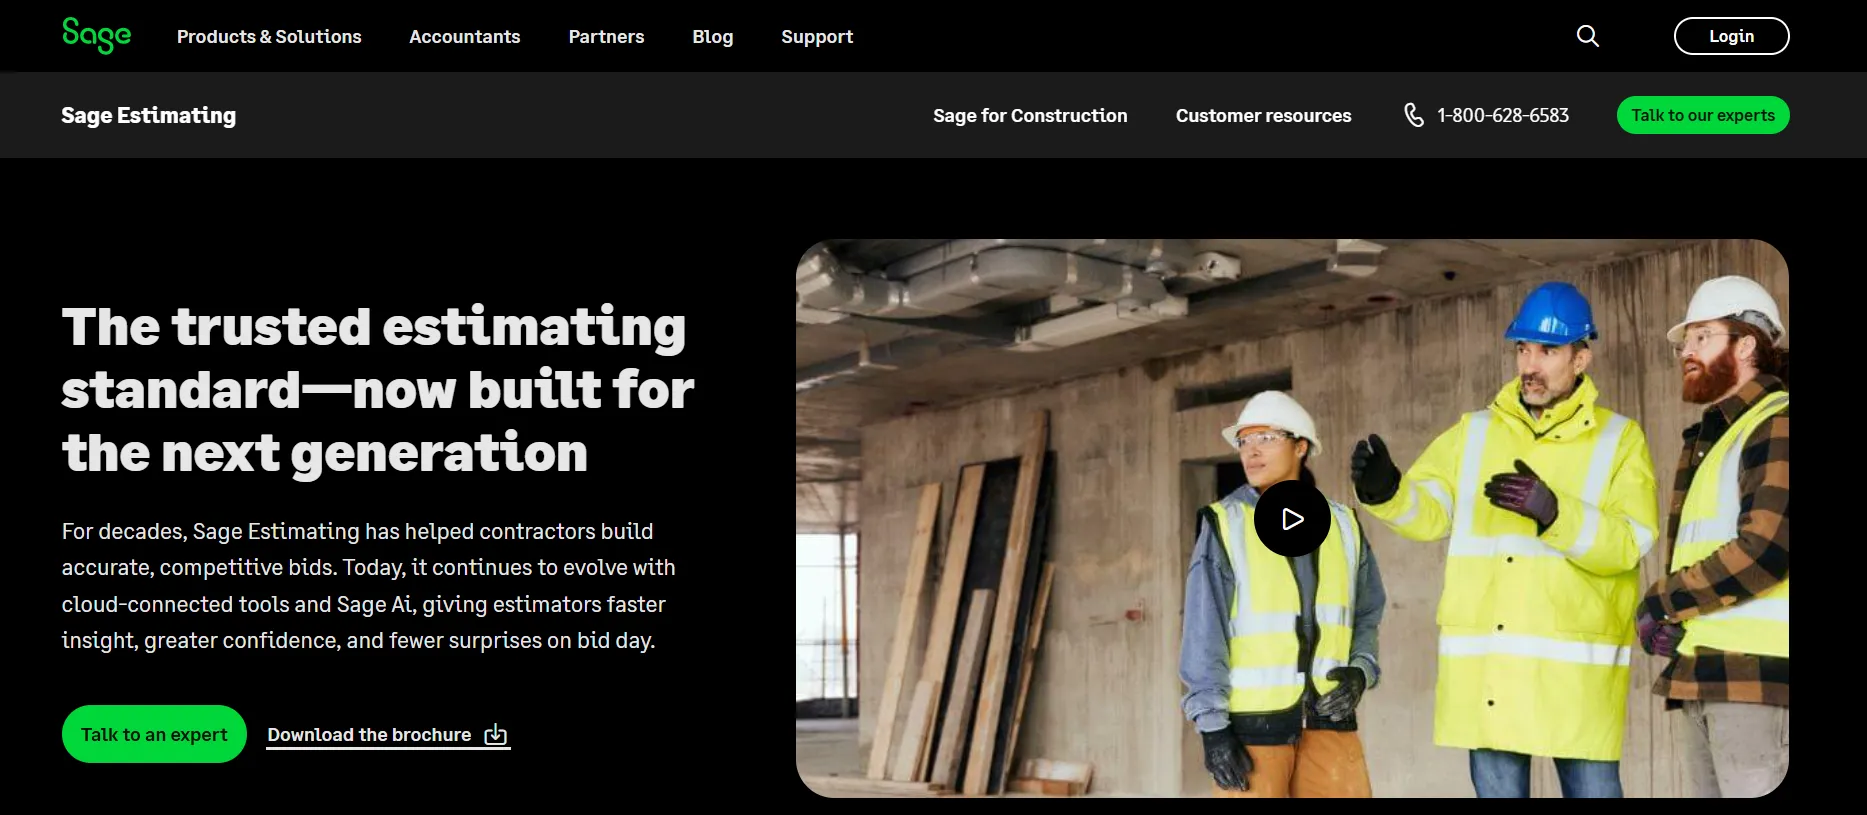Open the Partners menu
The width and height of the screenshot is (1867, 815).
[x=606, y=36]
